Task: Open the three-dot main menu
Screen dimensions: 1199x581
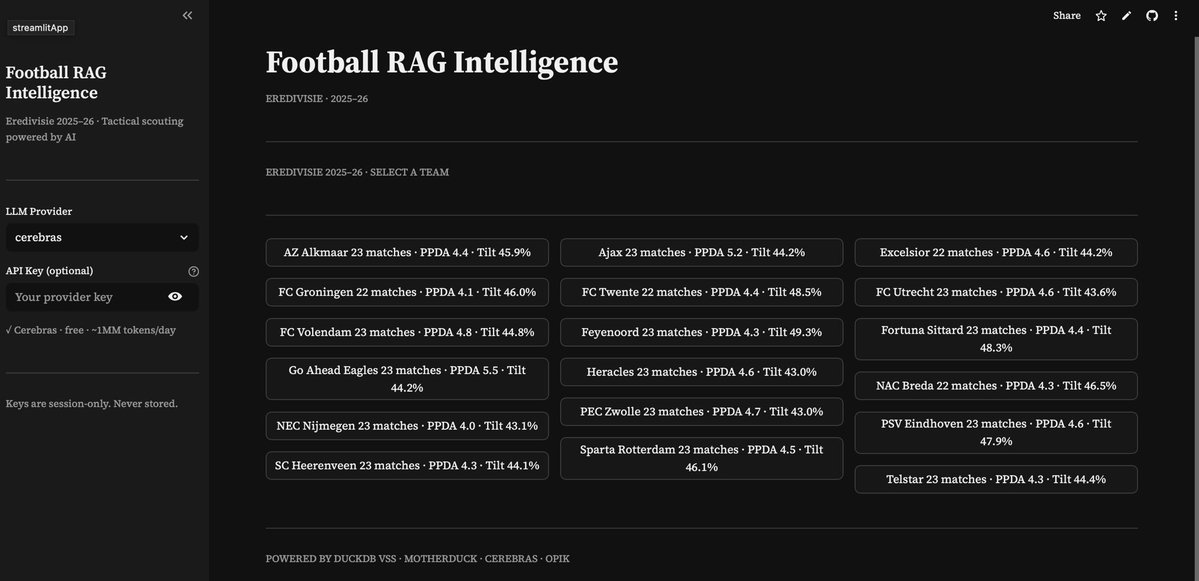Action: coord(1176,15)
